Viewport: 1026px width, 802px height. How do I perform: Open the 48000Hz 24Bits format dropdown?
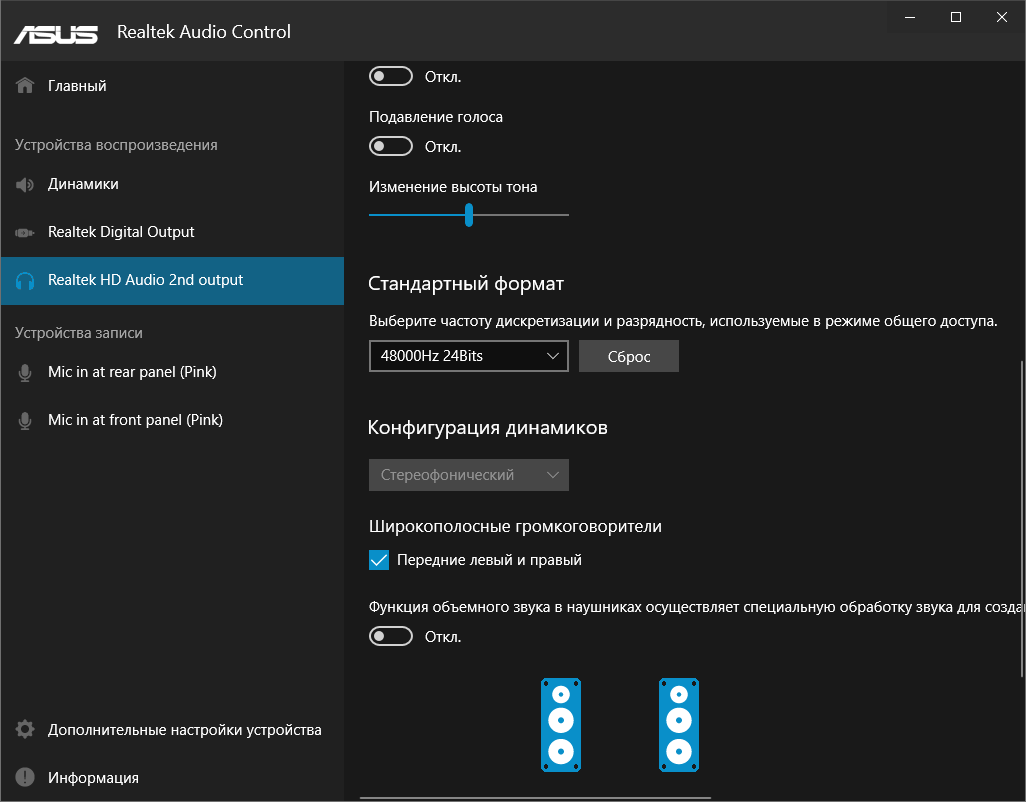tap(468, 356)
